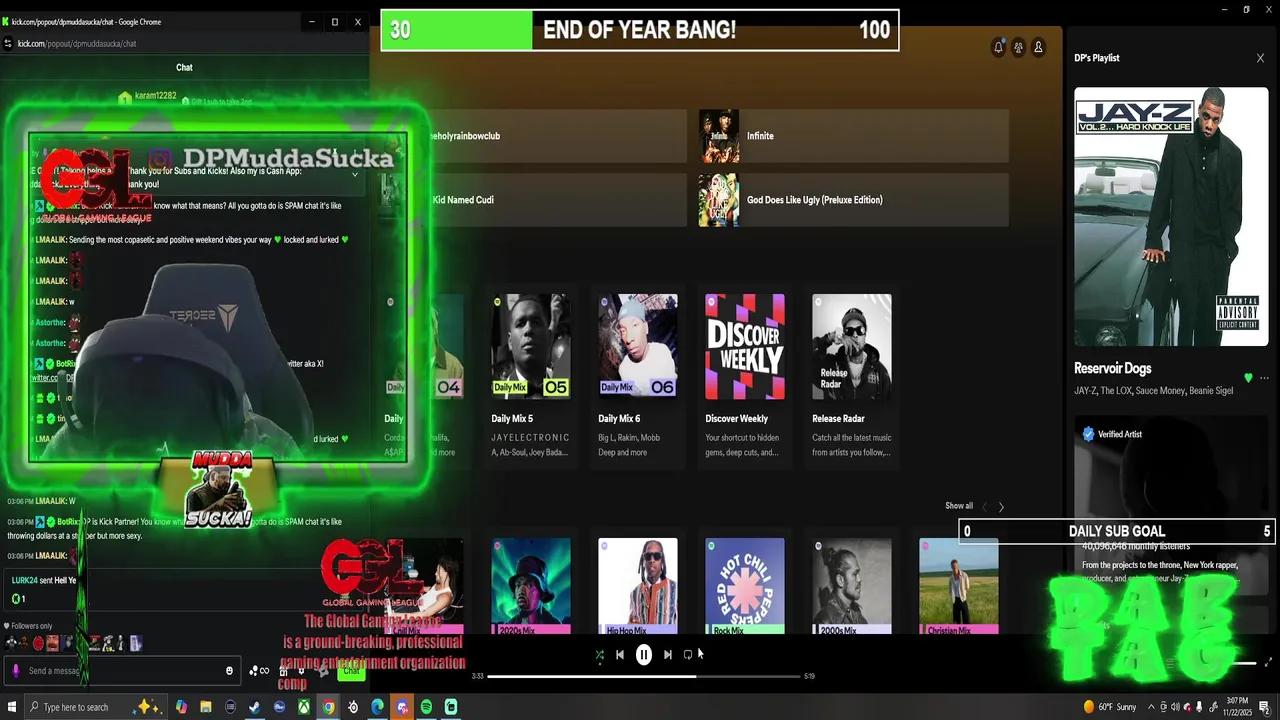
Task: Open the Discover Weekly playlist card
Action: [745, 377]
